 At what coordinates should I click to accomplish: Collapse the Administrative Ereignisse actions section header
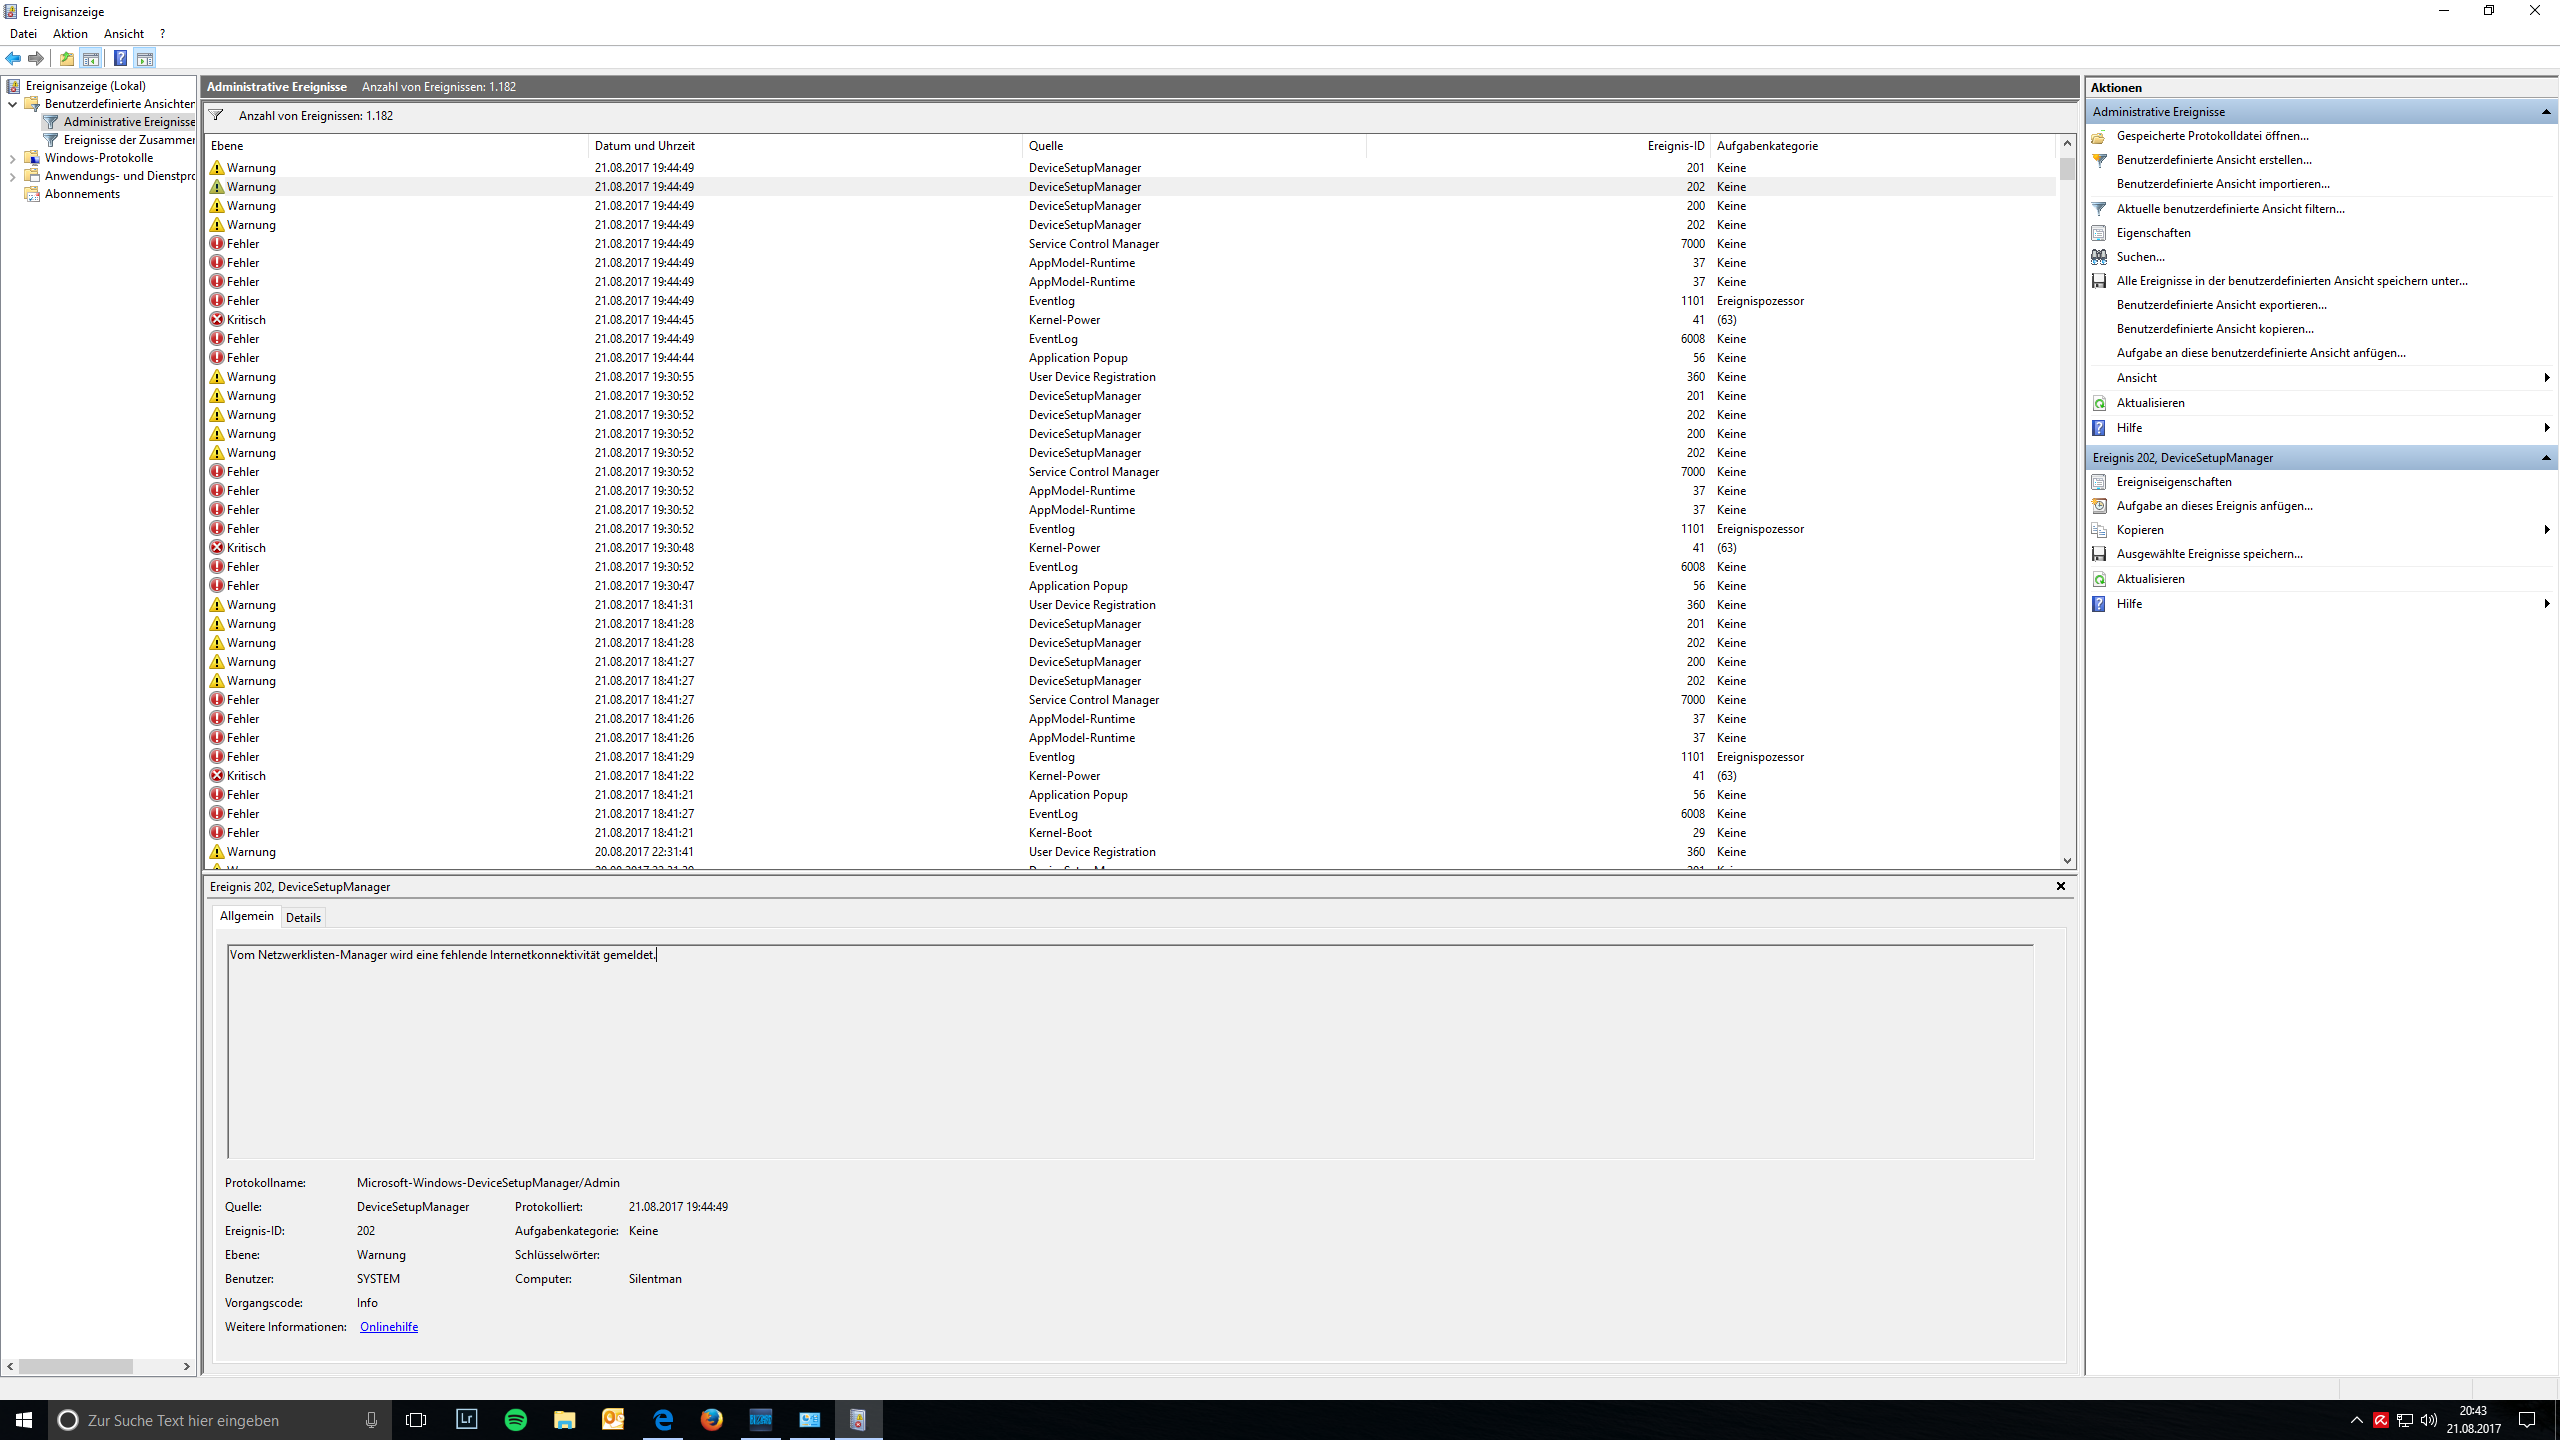click(x=2546, y=112)
